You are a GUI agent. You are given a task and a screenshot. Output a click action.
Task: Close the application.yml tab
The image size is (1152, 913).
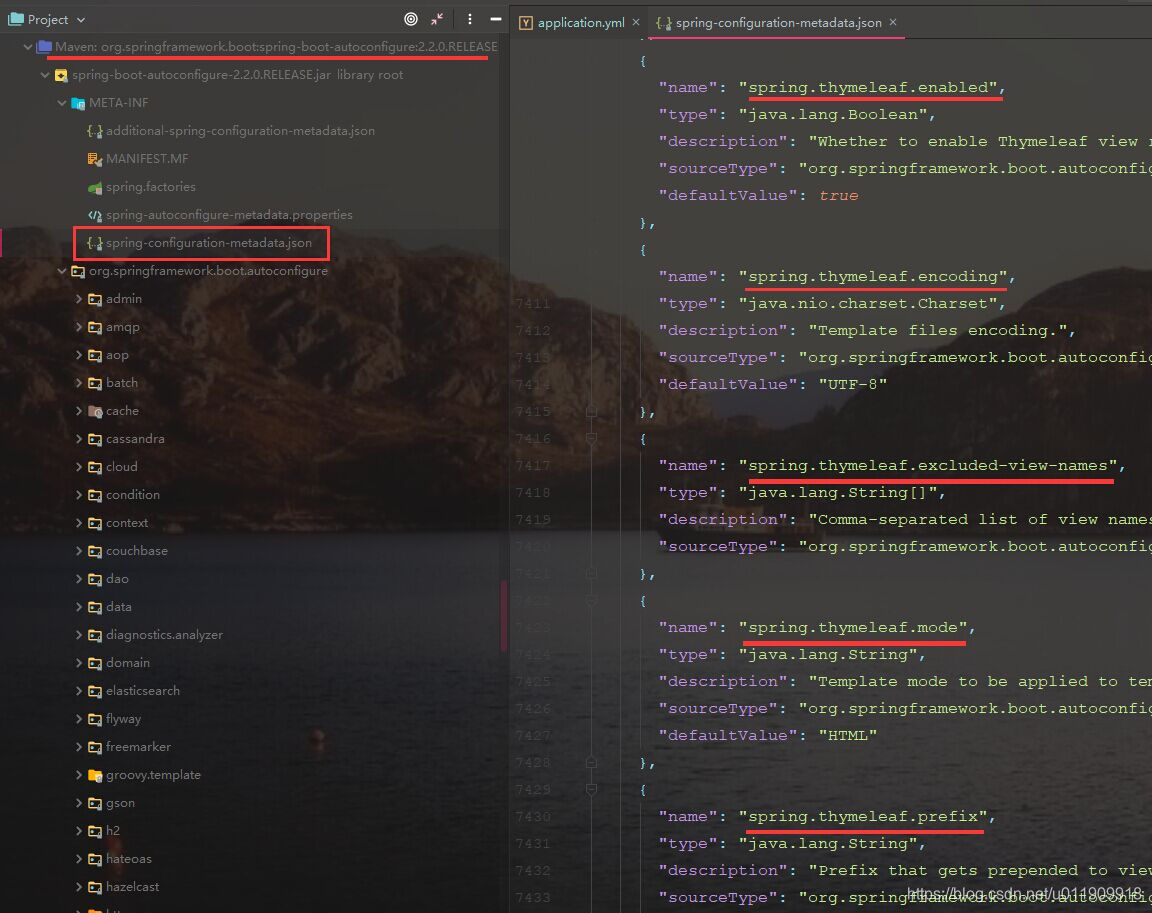click(x=636, y=23)
